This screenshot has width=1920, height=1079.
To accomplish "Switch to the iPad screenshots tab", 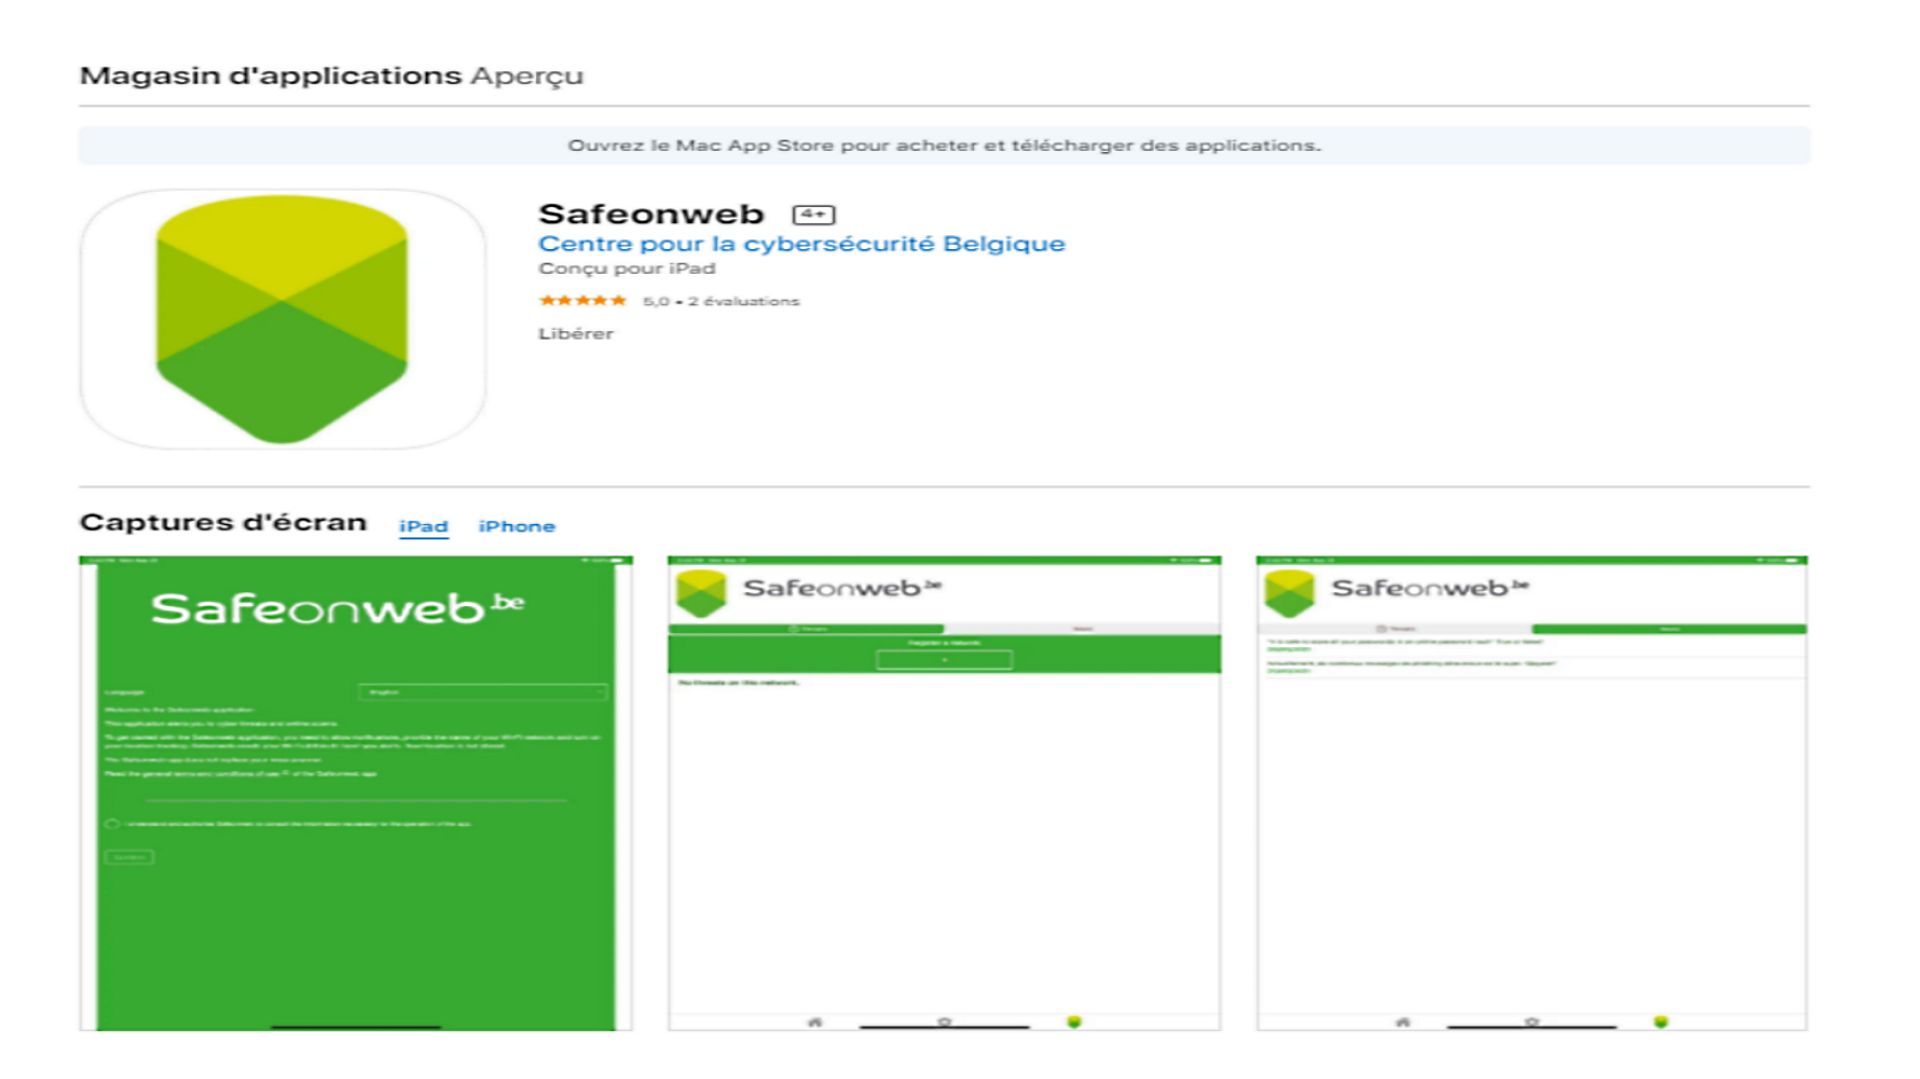I will coord(423,526).
